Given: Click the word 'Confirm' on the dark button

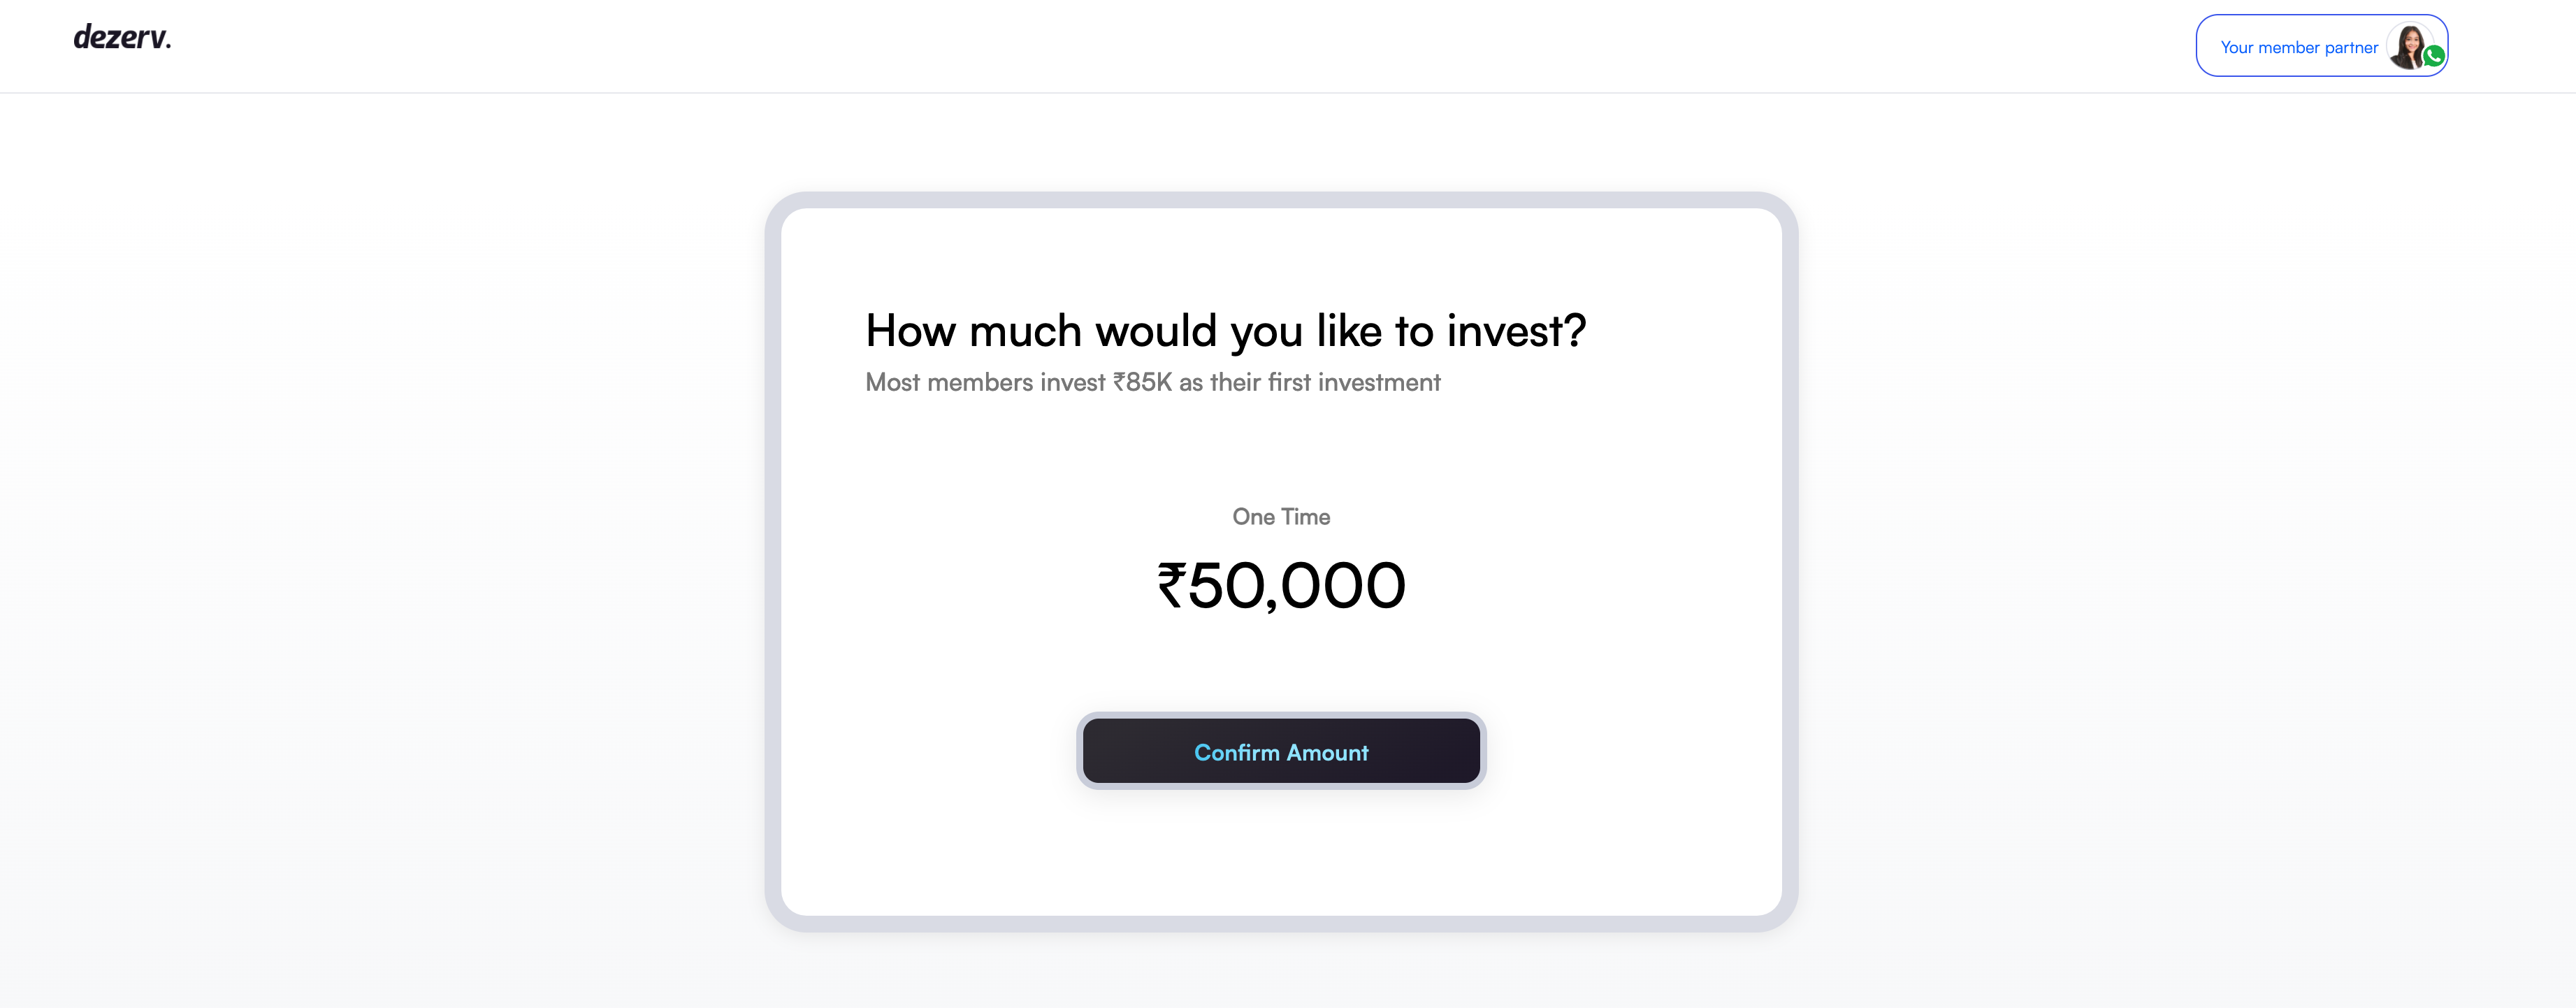Looking at the screenshot, I should point(1237,753).
